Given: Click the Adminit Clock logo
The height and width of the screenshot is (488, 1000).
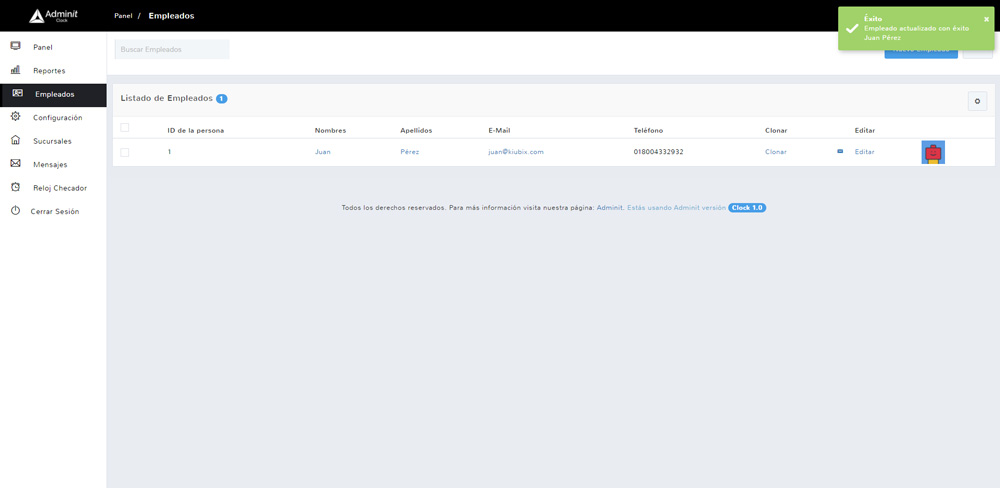Looking at the screenshot, I should click(53, 16).
